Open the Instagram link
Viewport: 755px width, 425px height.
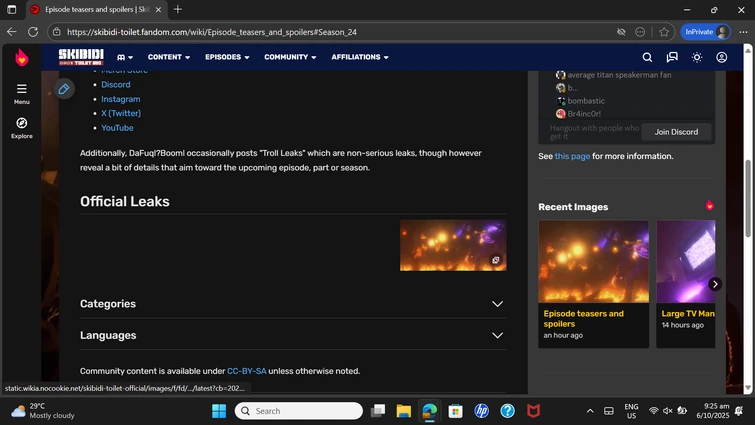point(121,99)
